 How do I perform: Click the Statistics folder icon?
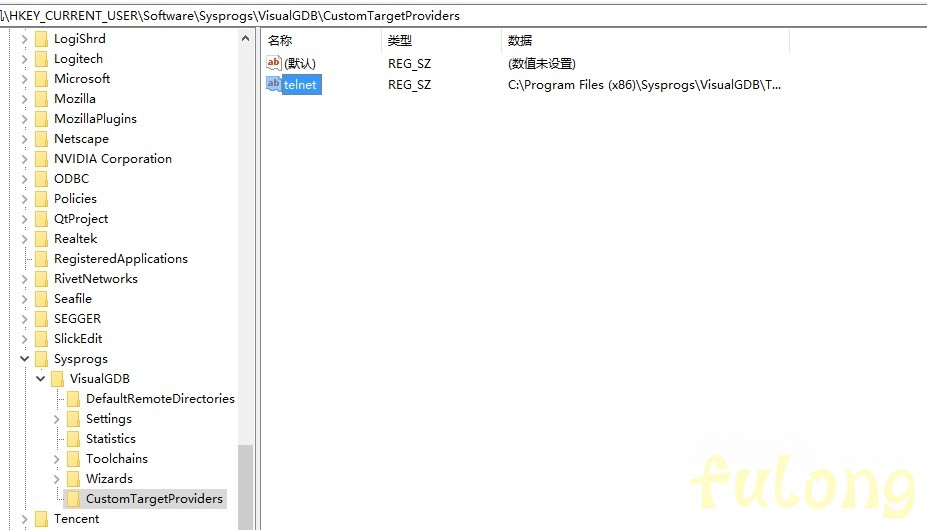pyautogui.click(x=73, y=439)
